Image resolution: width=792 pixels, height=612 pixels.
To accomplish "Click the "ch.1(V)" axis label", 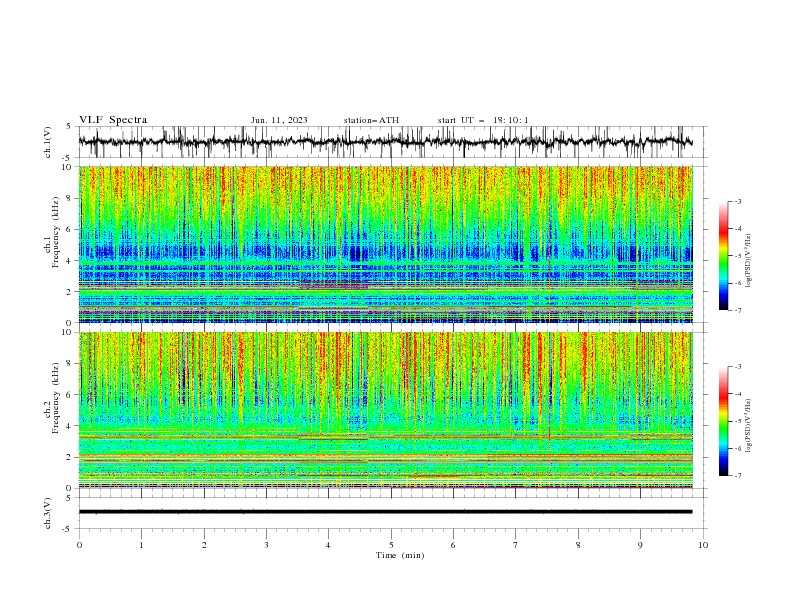I will (x=48, y=142).
